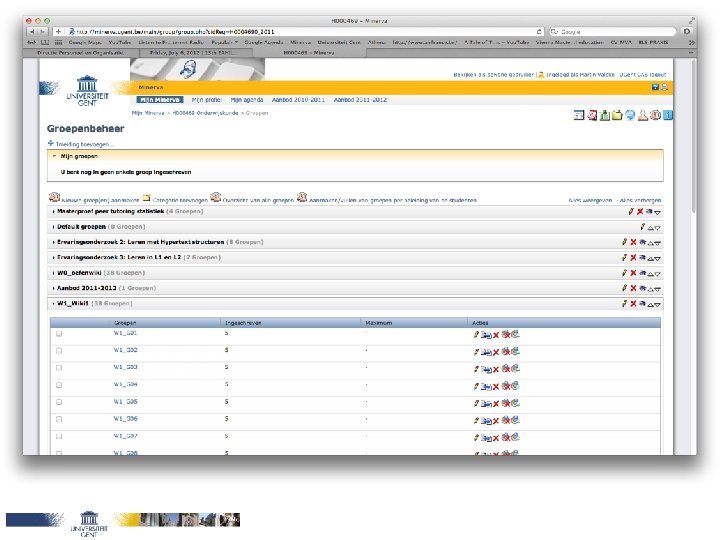Click Nieuwe groep(en) aanmaken icon

[x=54, y=197]
